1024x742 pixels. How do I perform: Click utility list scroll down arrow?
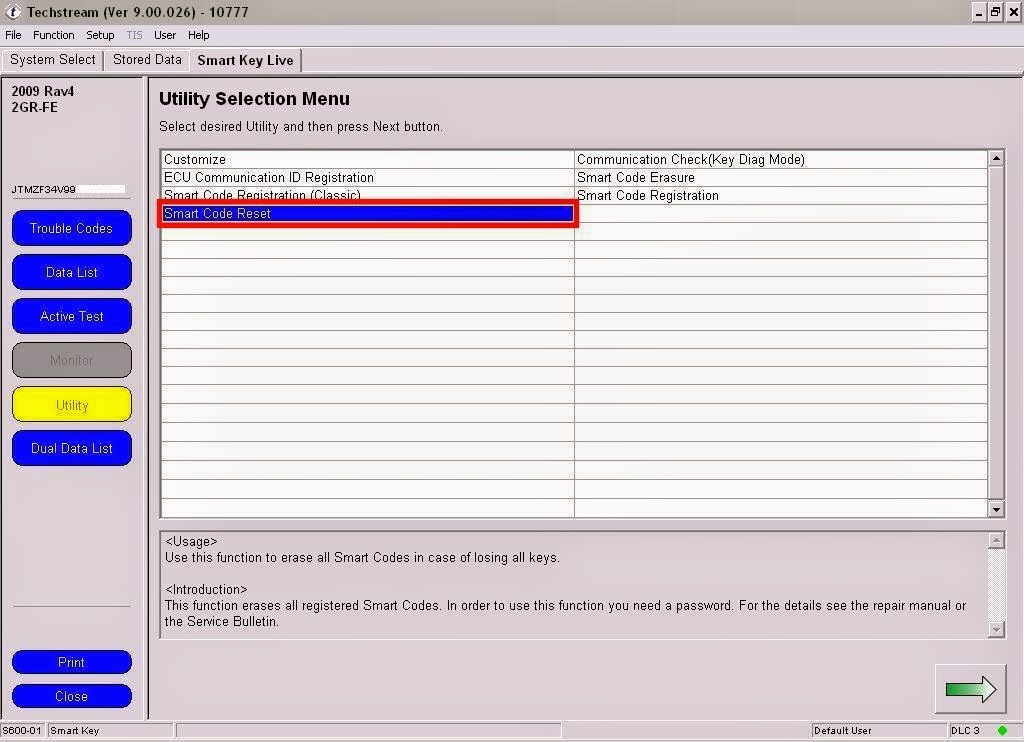pos(996,509)
